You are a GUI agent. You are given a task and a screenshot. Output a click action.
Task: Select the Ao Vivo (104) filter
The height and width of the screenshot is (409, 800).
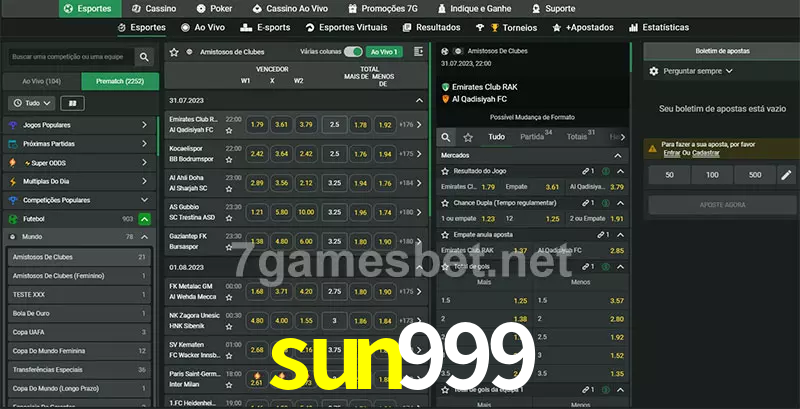pyautogui.click(x=41, y=80)
